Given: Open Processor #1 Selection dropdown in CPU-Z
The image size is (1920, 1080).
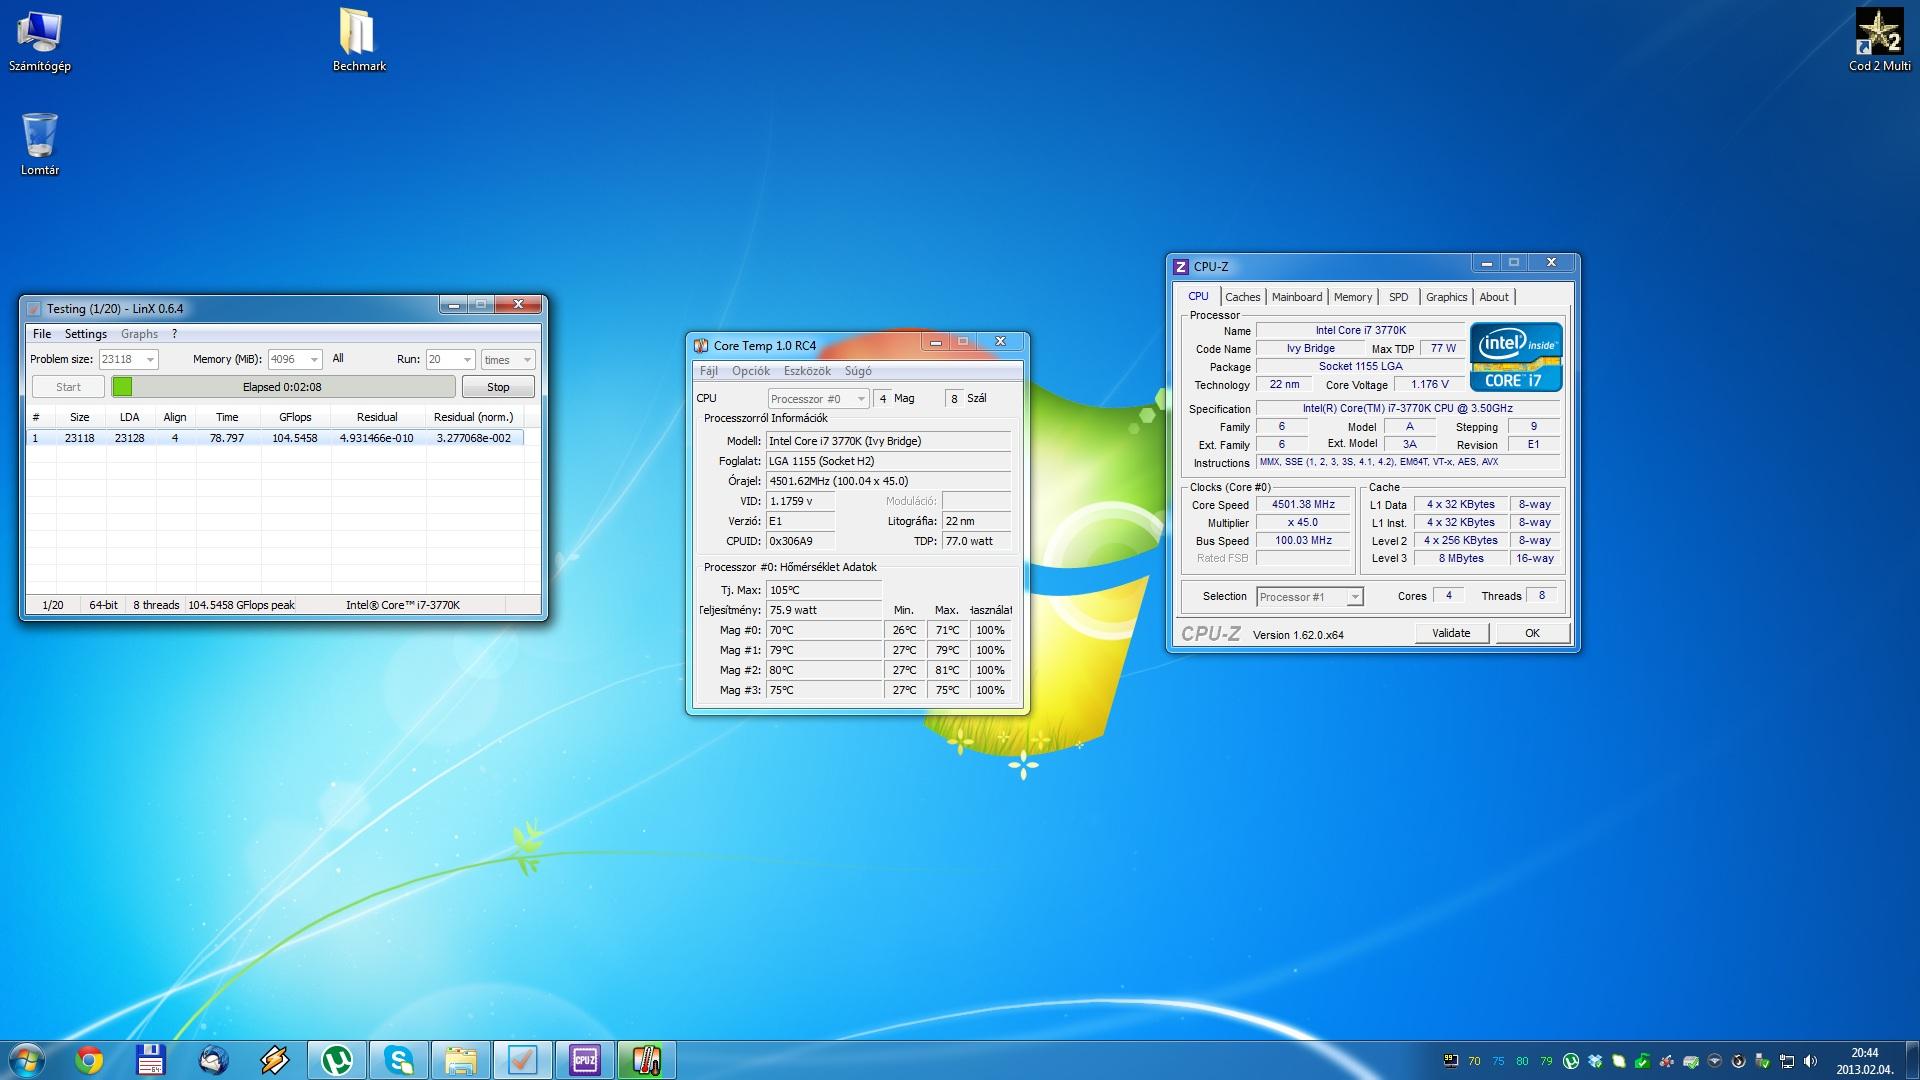Looking at the screenshot, I should pyautogui.click(x=1310, y=597).
